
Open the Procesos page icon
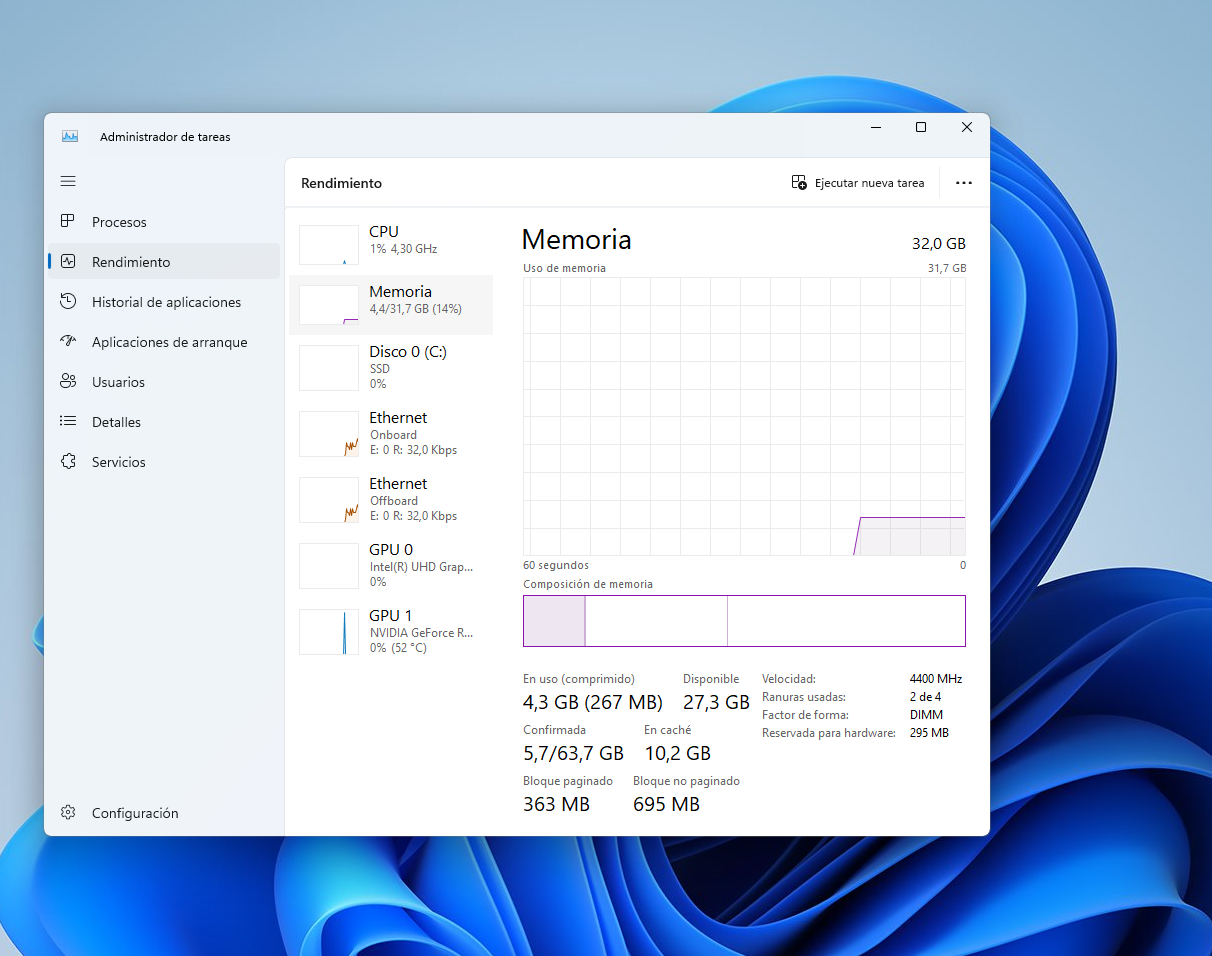coord(68,222)
